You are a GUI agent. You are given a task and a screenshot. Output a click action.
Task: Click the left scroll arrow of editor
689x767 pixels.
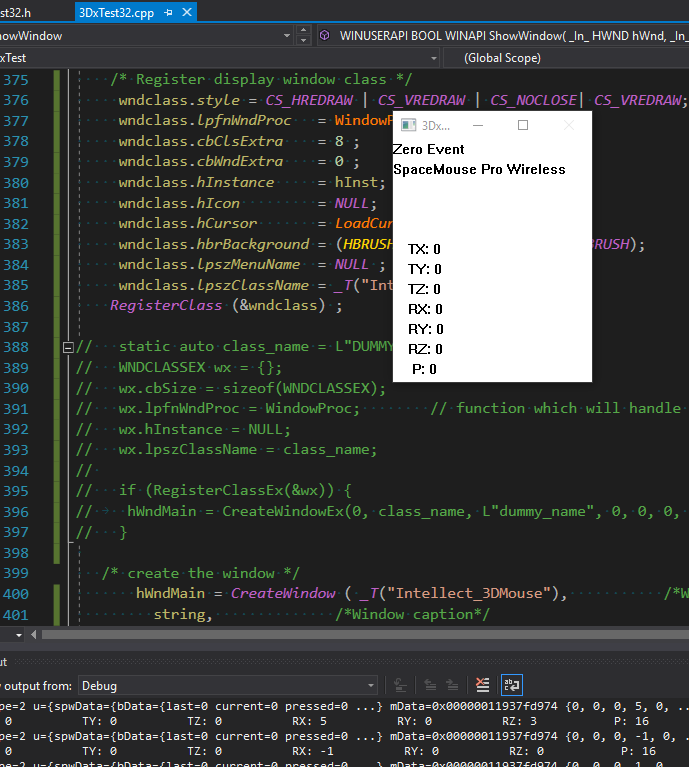click(x=33, y=634)
